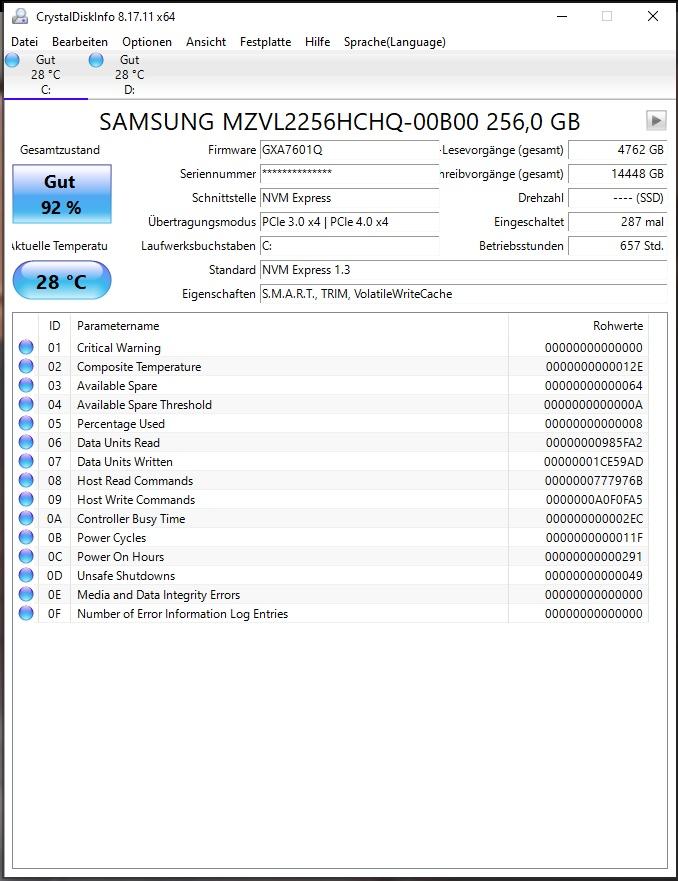678x881 pixels.
Task: Click the Eigenschaften field with TRIM
Action: pyautogui.click(x=463, y=294)
